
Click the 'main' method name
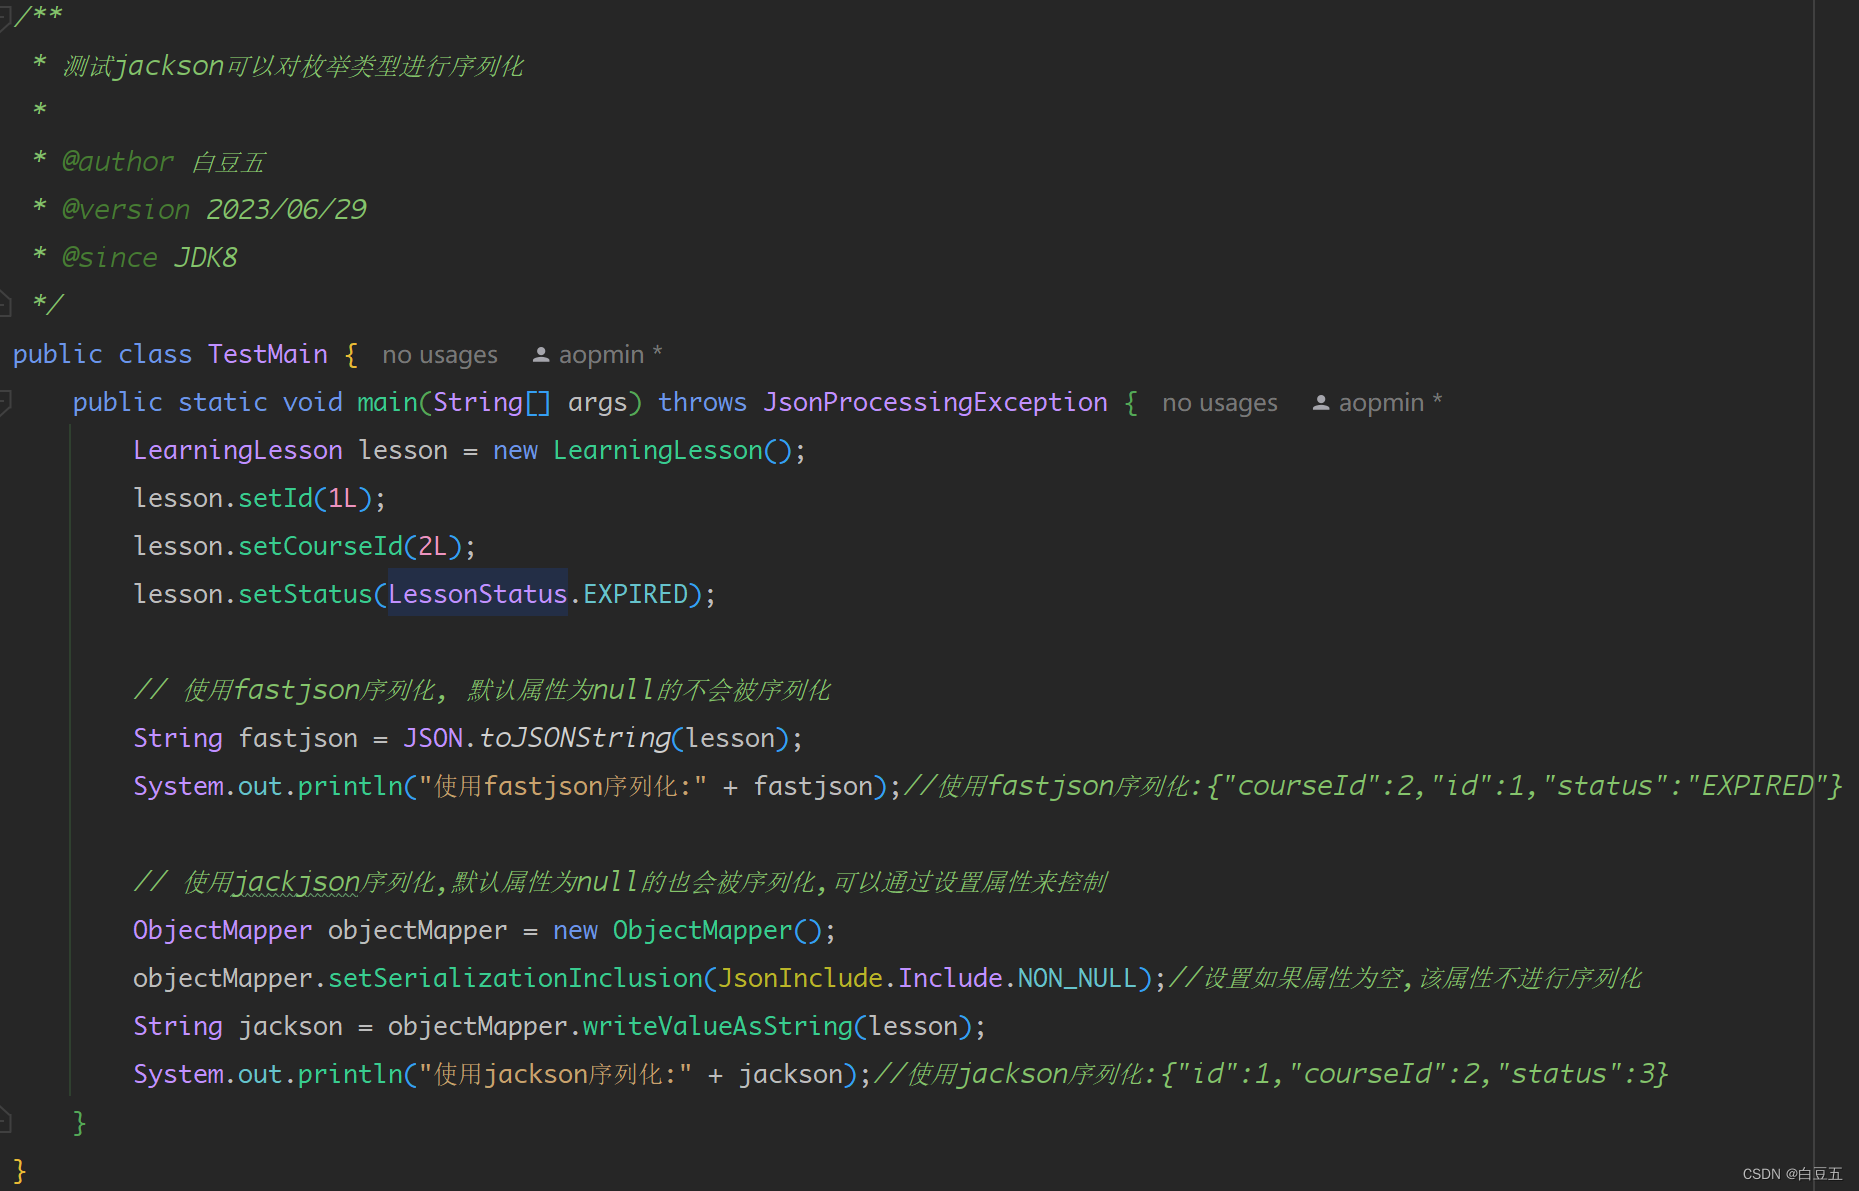pyautogui.click(x=387, y=402)
